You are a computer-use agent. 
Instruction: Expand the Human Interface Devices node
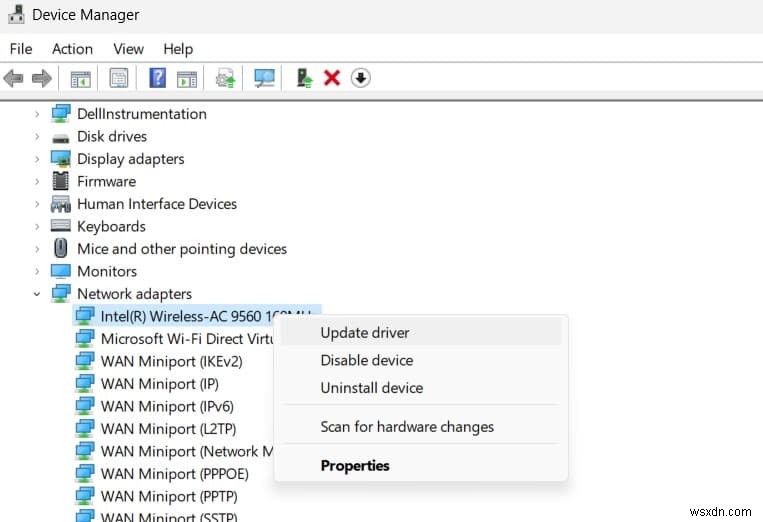[x=37, y=204]
